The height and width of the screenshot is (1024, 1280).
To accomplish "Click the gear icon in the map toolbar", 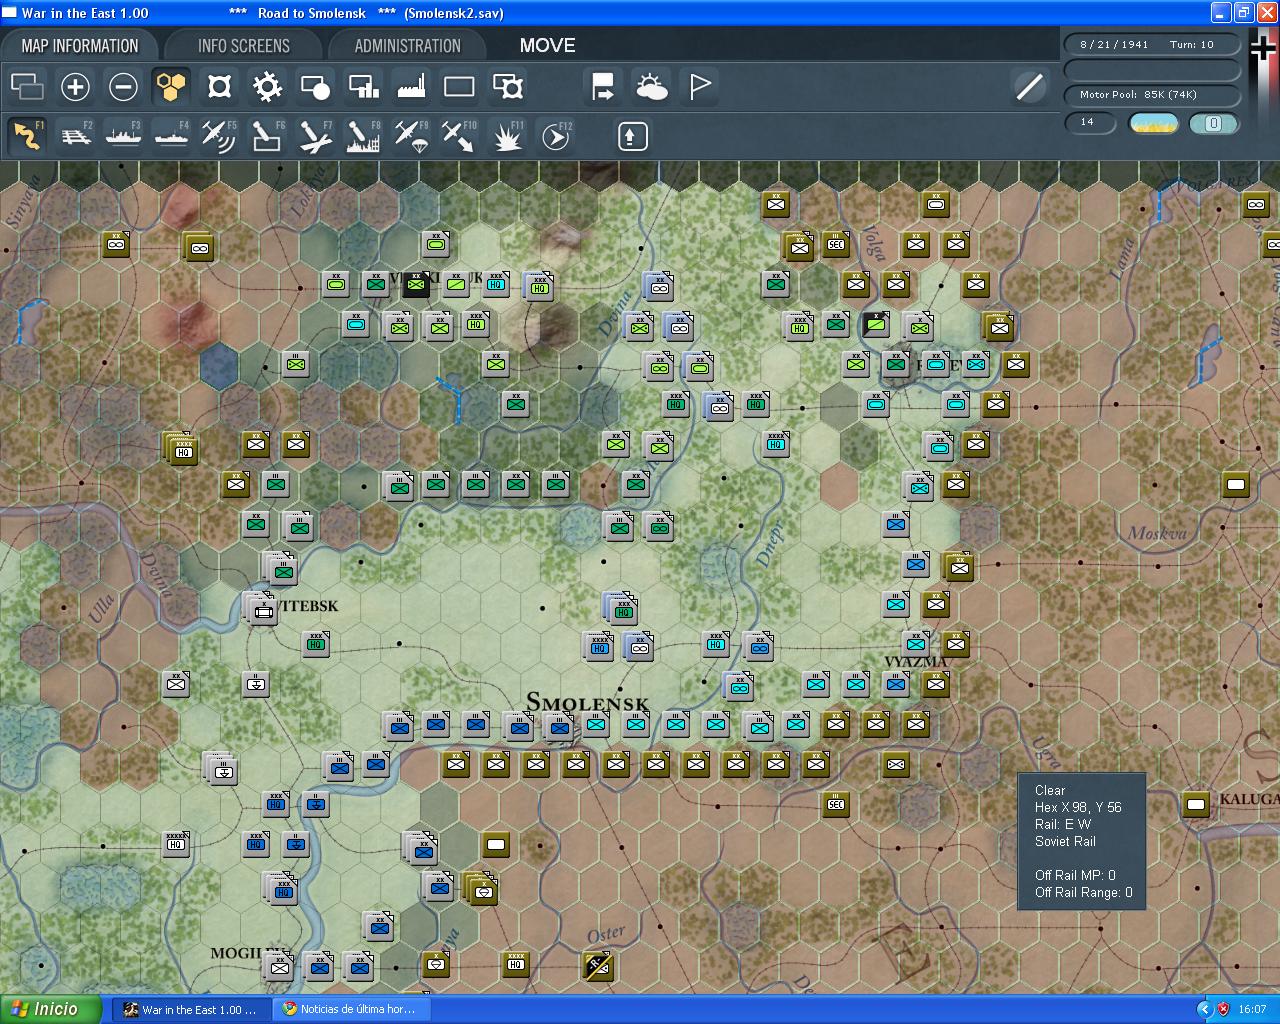I will [x=267, y=87].
